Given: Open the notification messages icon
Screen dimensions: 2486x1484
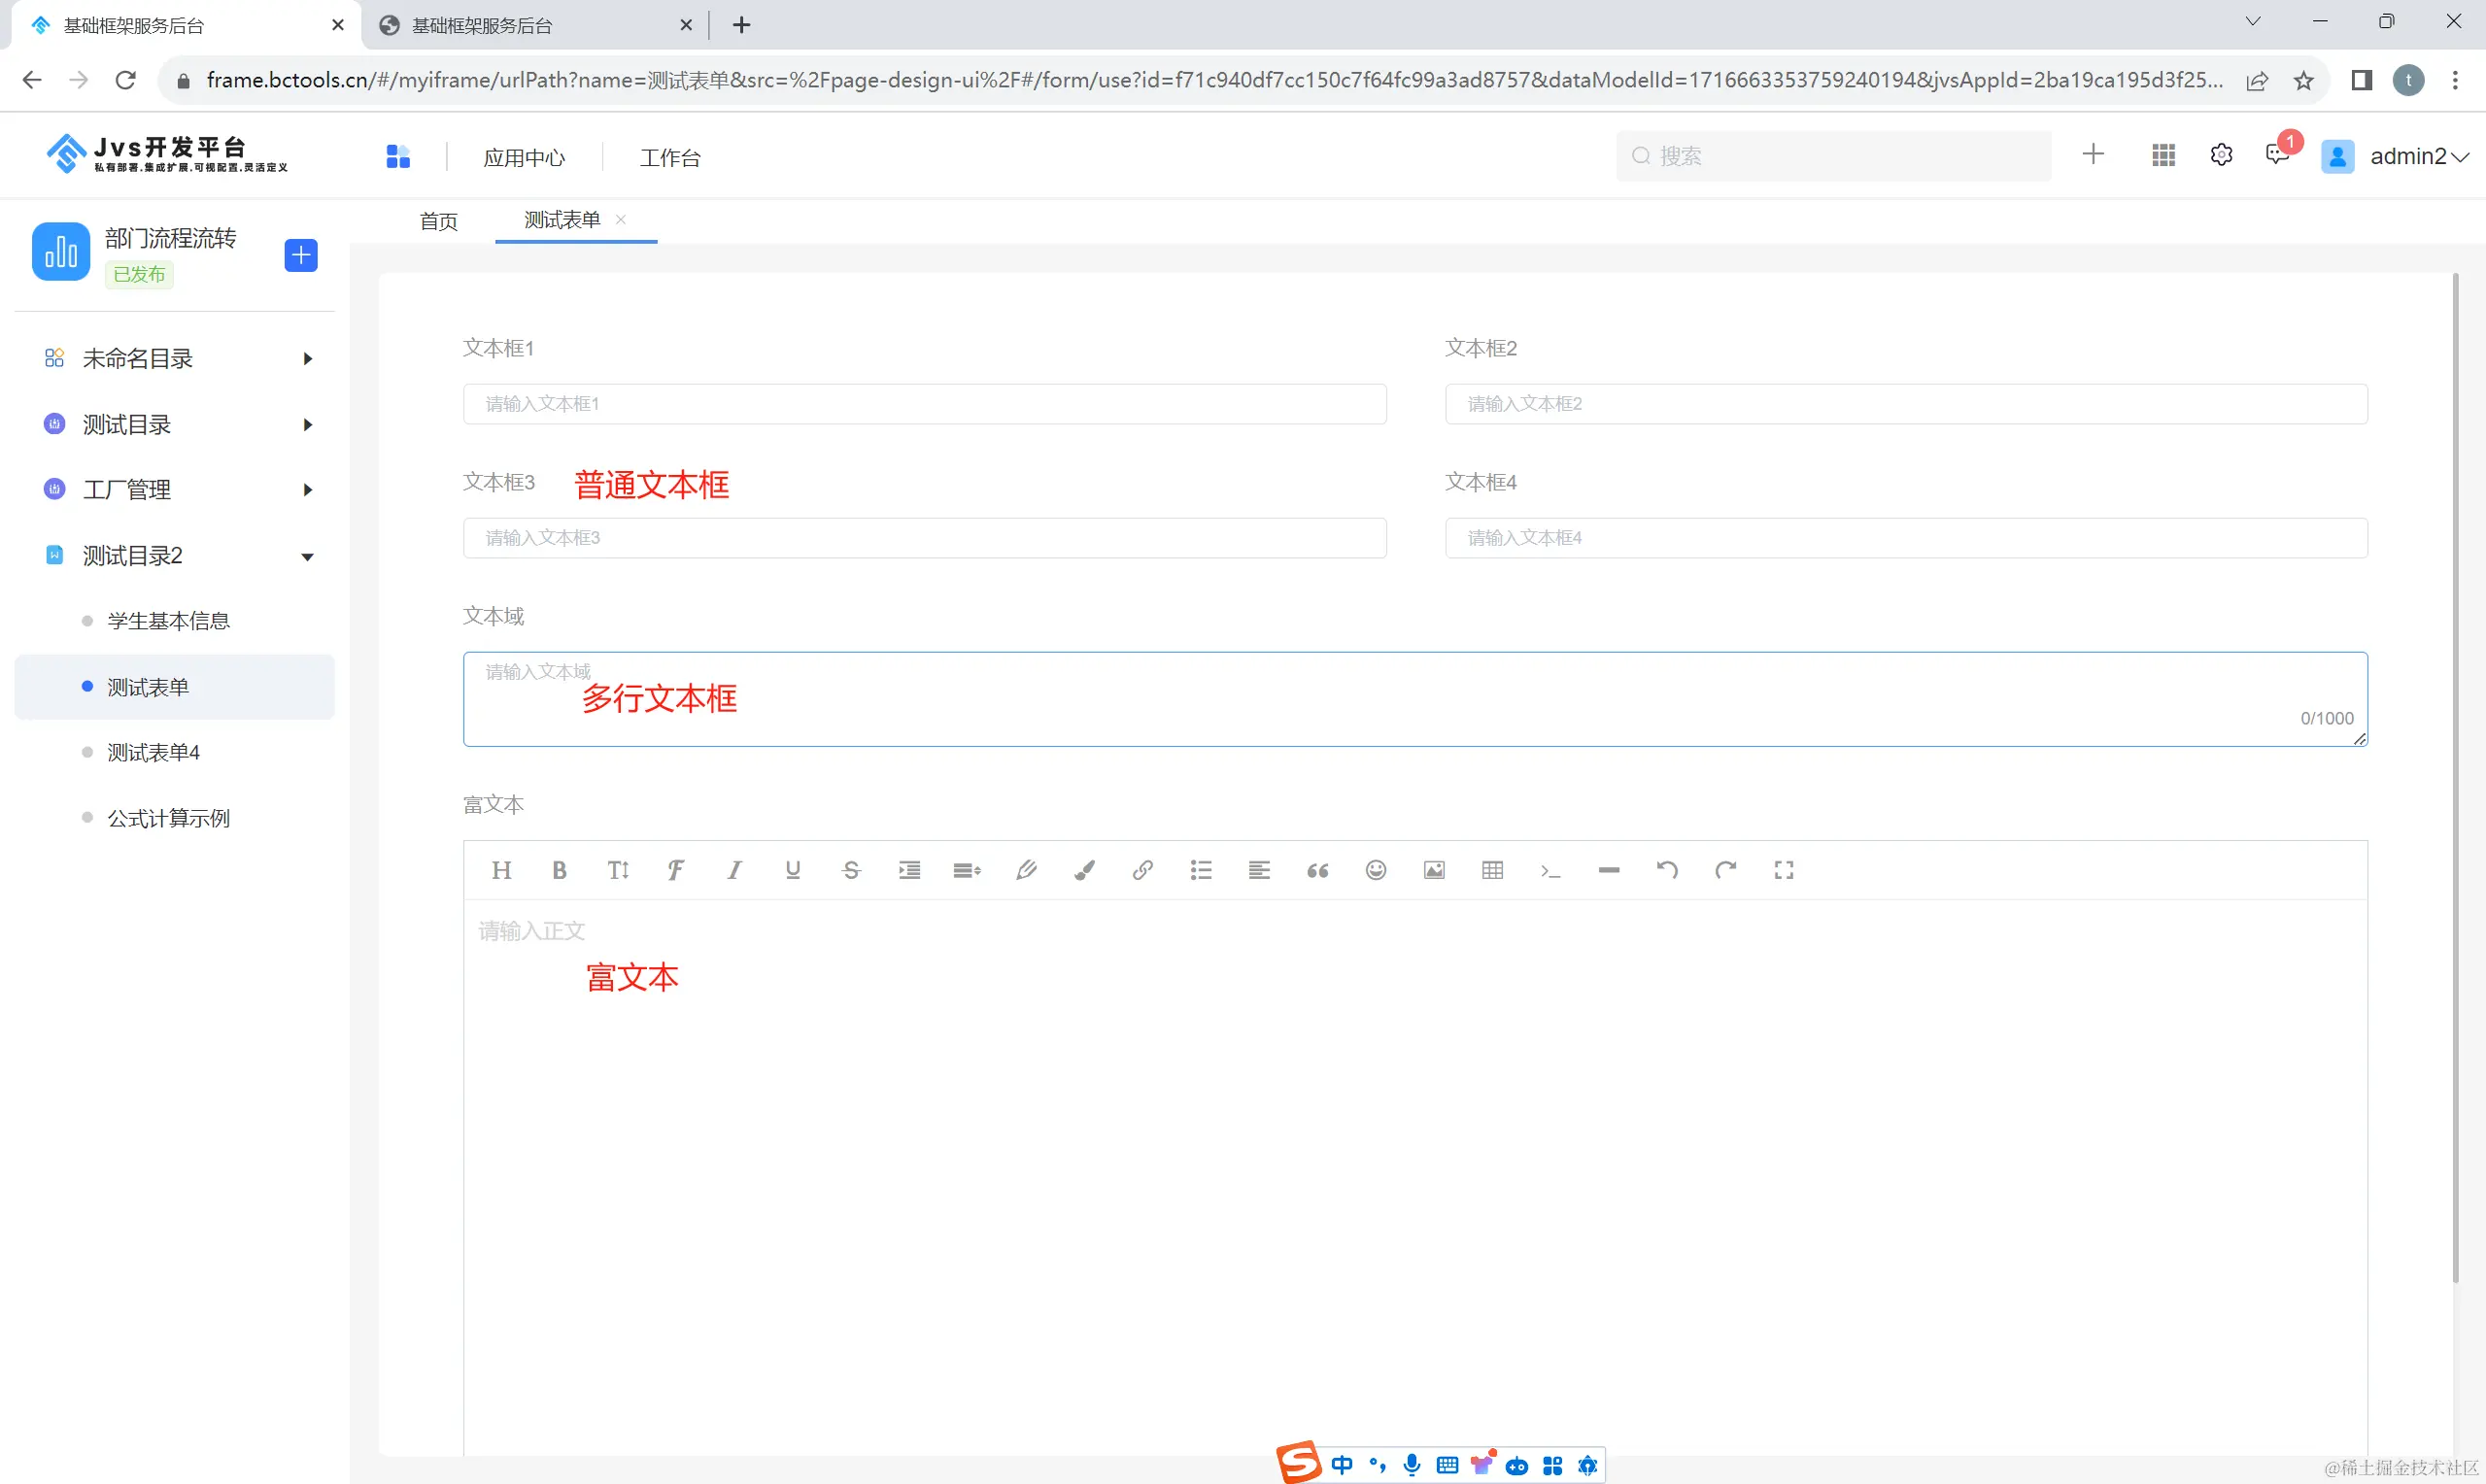Looking at the screenshot, I should click(x=2278, y=155).
